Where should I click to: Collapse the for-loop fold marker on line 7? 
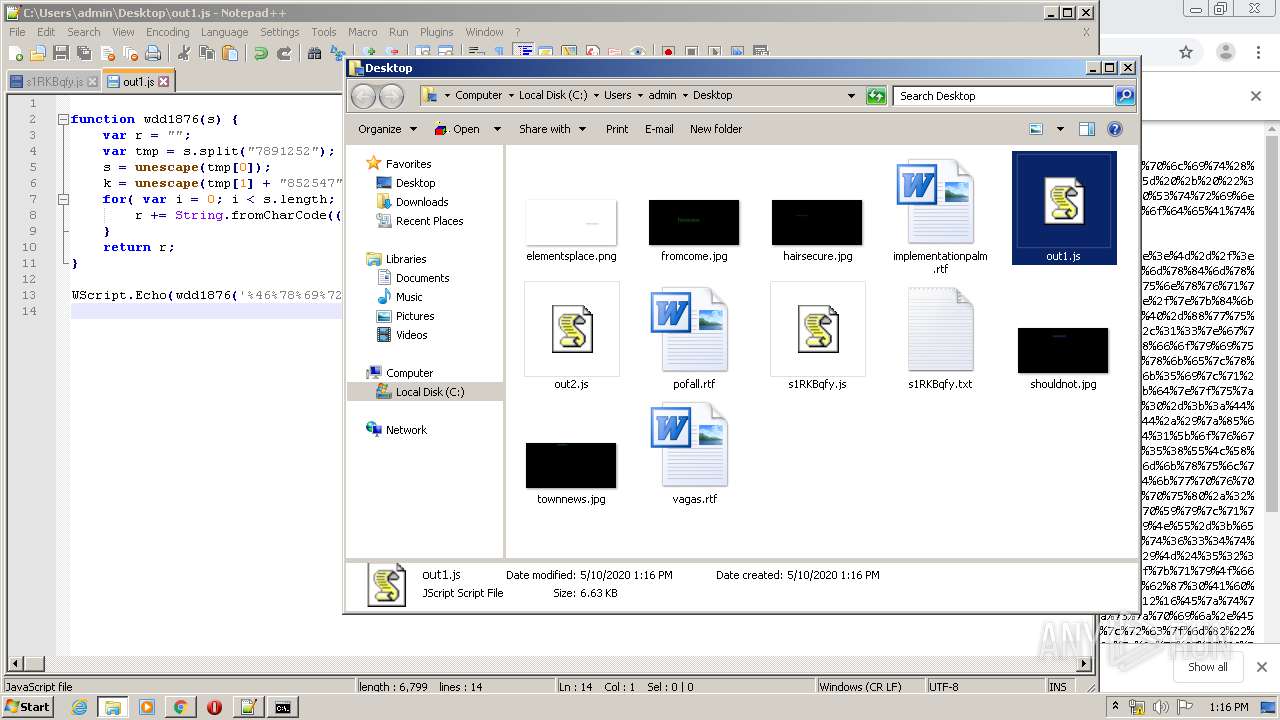(63, 199)
